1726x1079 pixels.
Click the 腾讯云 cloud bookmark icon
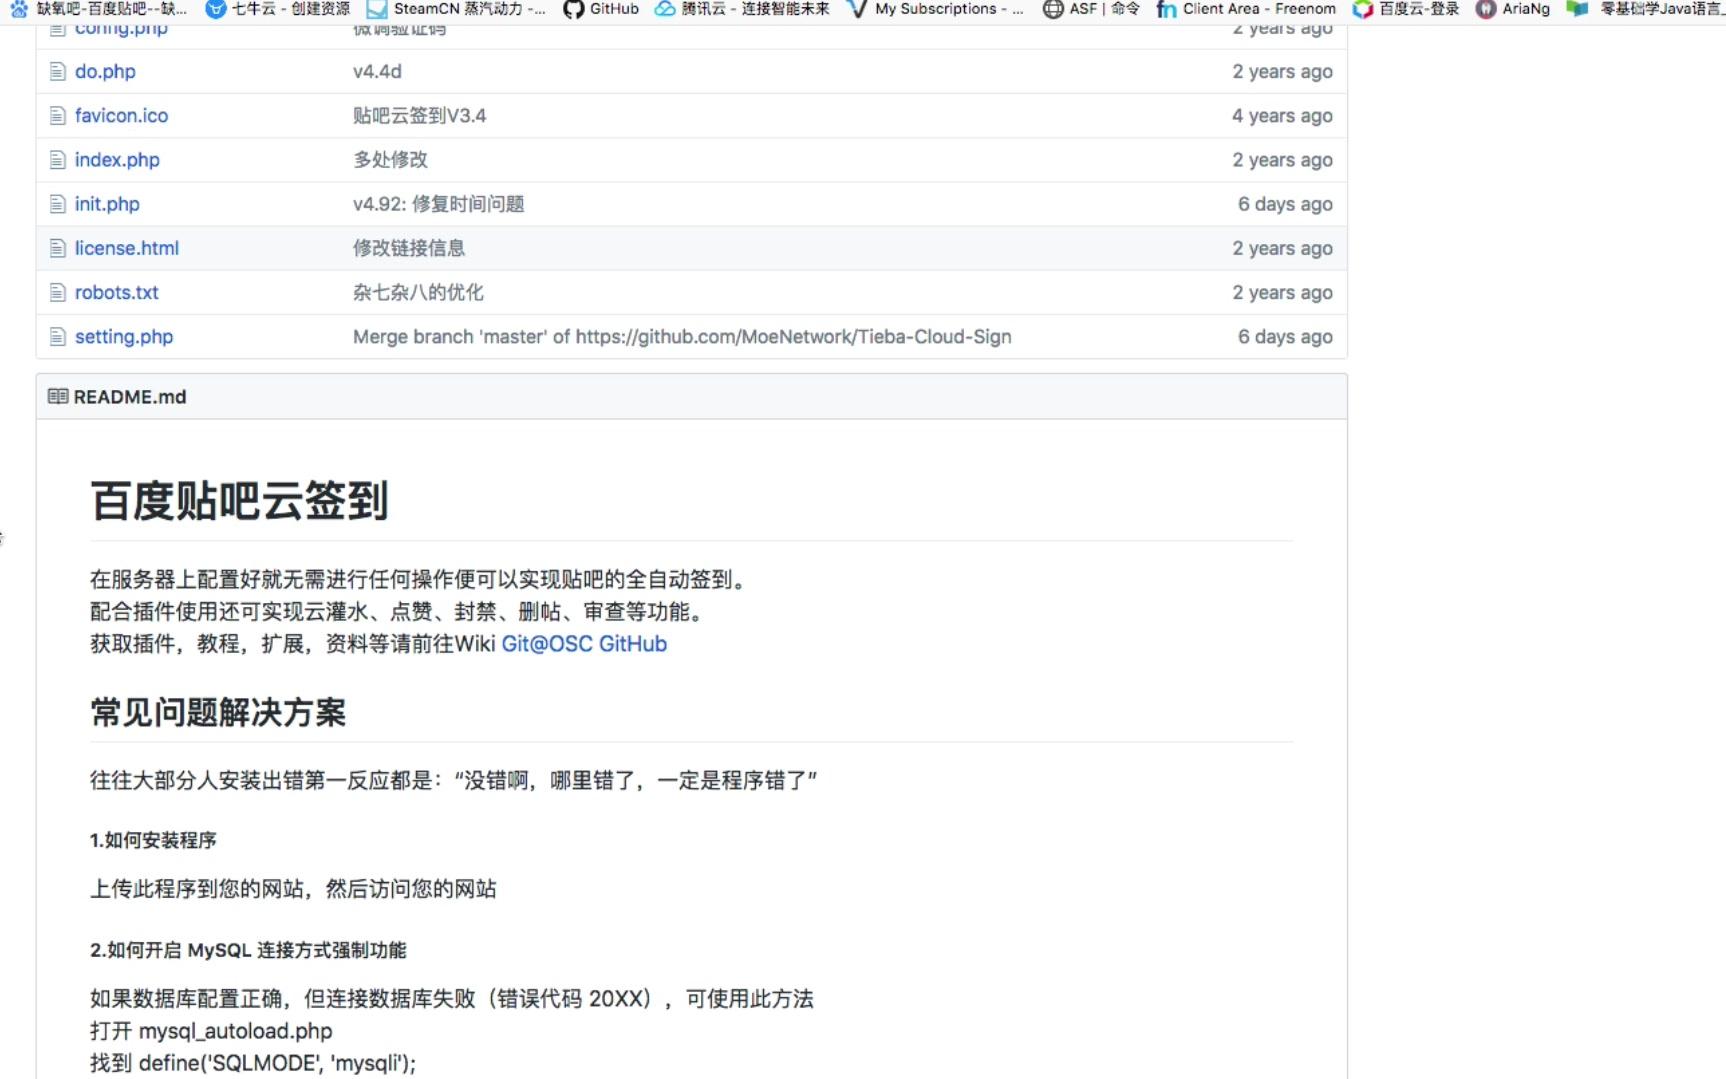pos(663,9)
